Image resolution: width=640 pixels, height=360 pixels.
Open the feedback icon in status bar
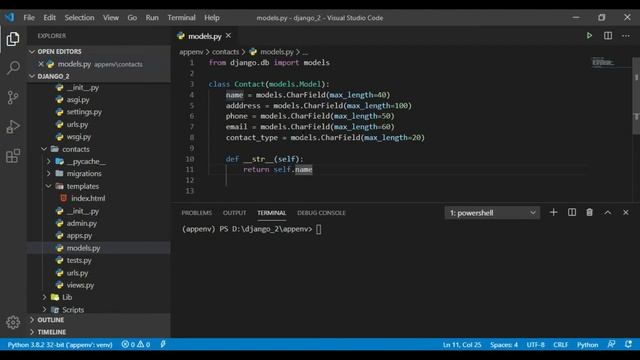(x=611, y=345)
